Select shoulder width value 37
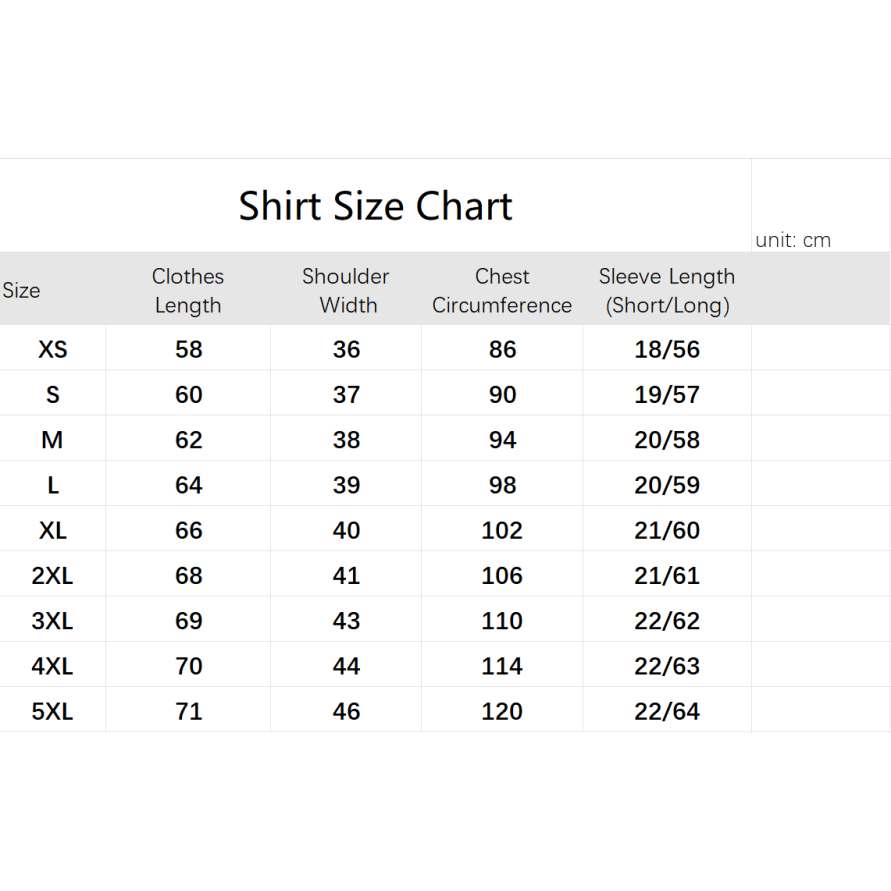The height and width of the screenshot is (891, 891). pos(347,394)
